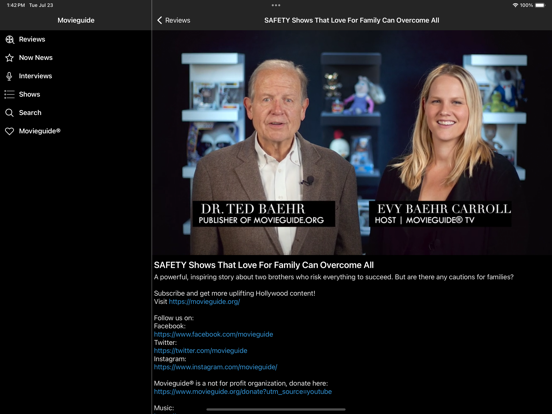The width and height of the screenshot is (552, 414).
Task: Open the Instagram movieguide link
Action: click(215, 367)
